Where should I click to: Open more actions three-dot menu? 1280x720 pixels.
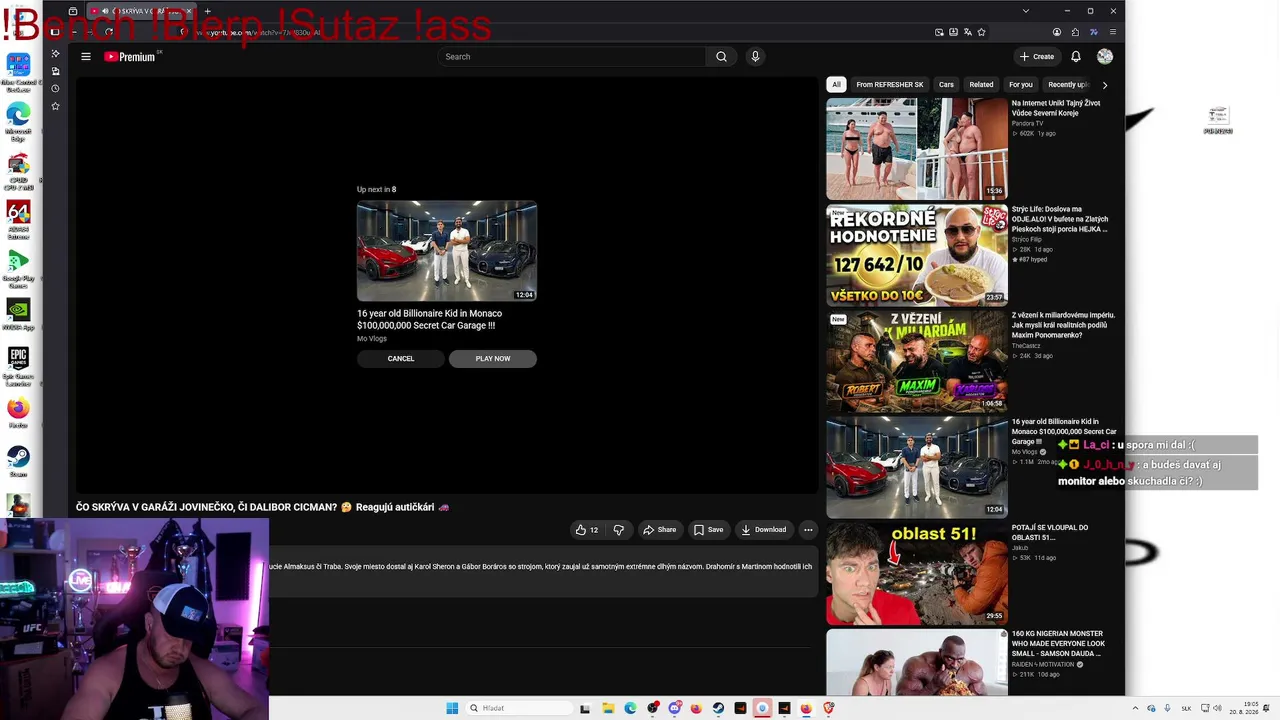point(808,530)
